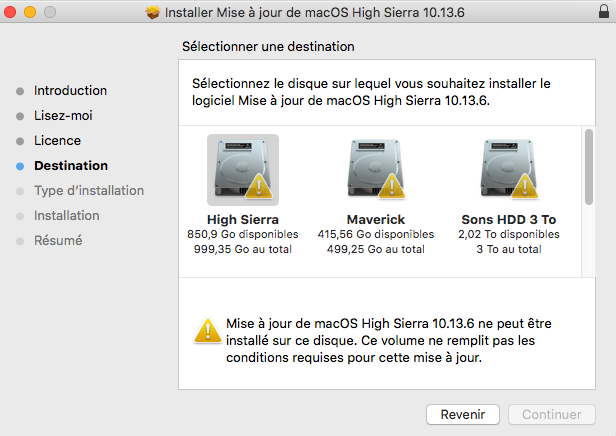Open the Lisez-moi step
This screenshot has height=436, width=616.
click(64, 116)
